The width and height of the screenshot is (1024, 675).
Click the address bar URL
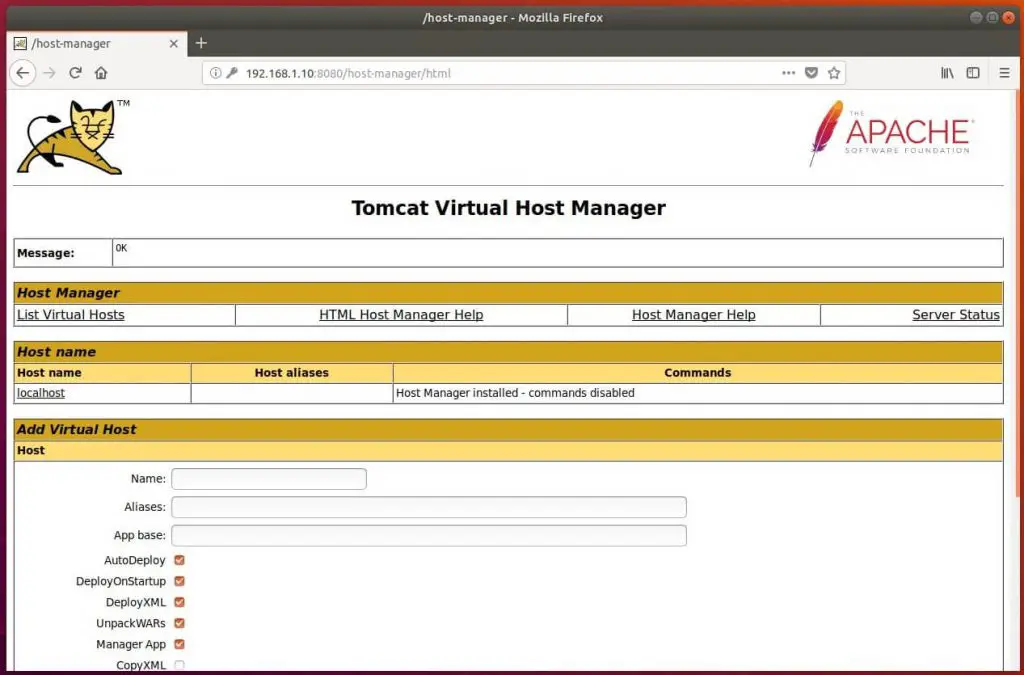pyautogui.click(x=348, y=73)
